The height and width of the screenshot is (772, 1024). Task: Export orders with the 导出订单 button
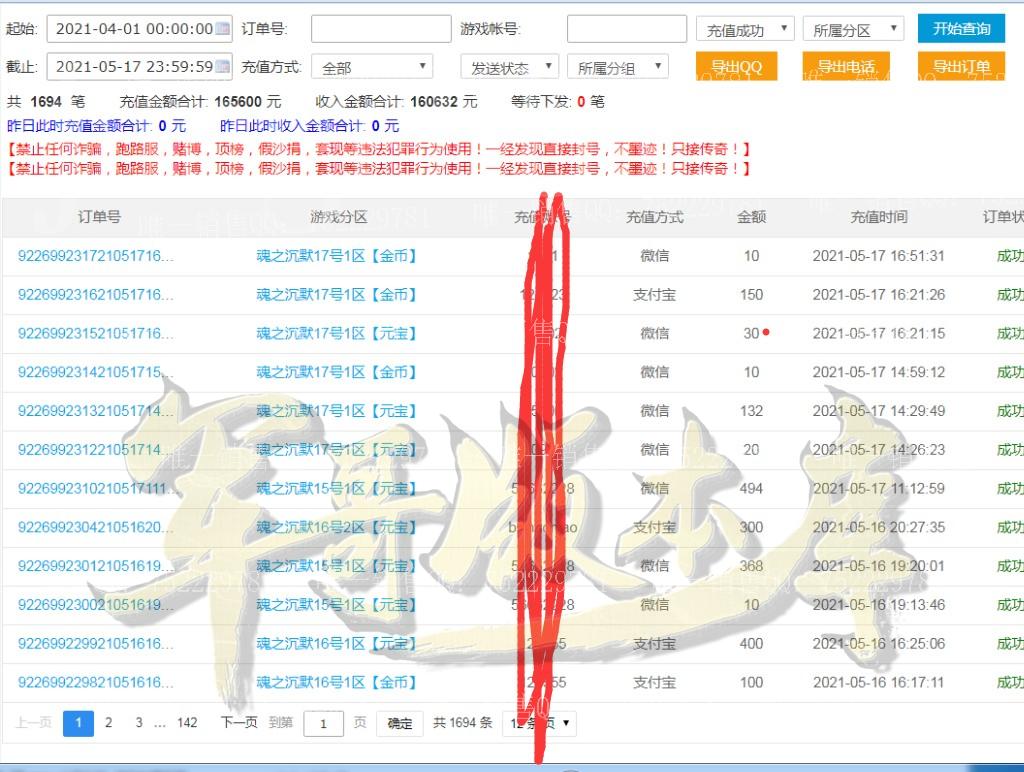tap(960, 67)
